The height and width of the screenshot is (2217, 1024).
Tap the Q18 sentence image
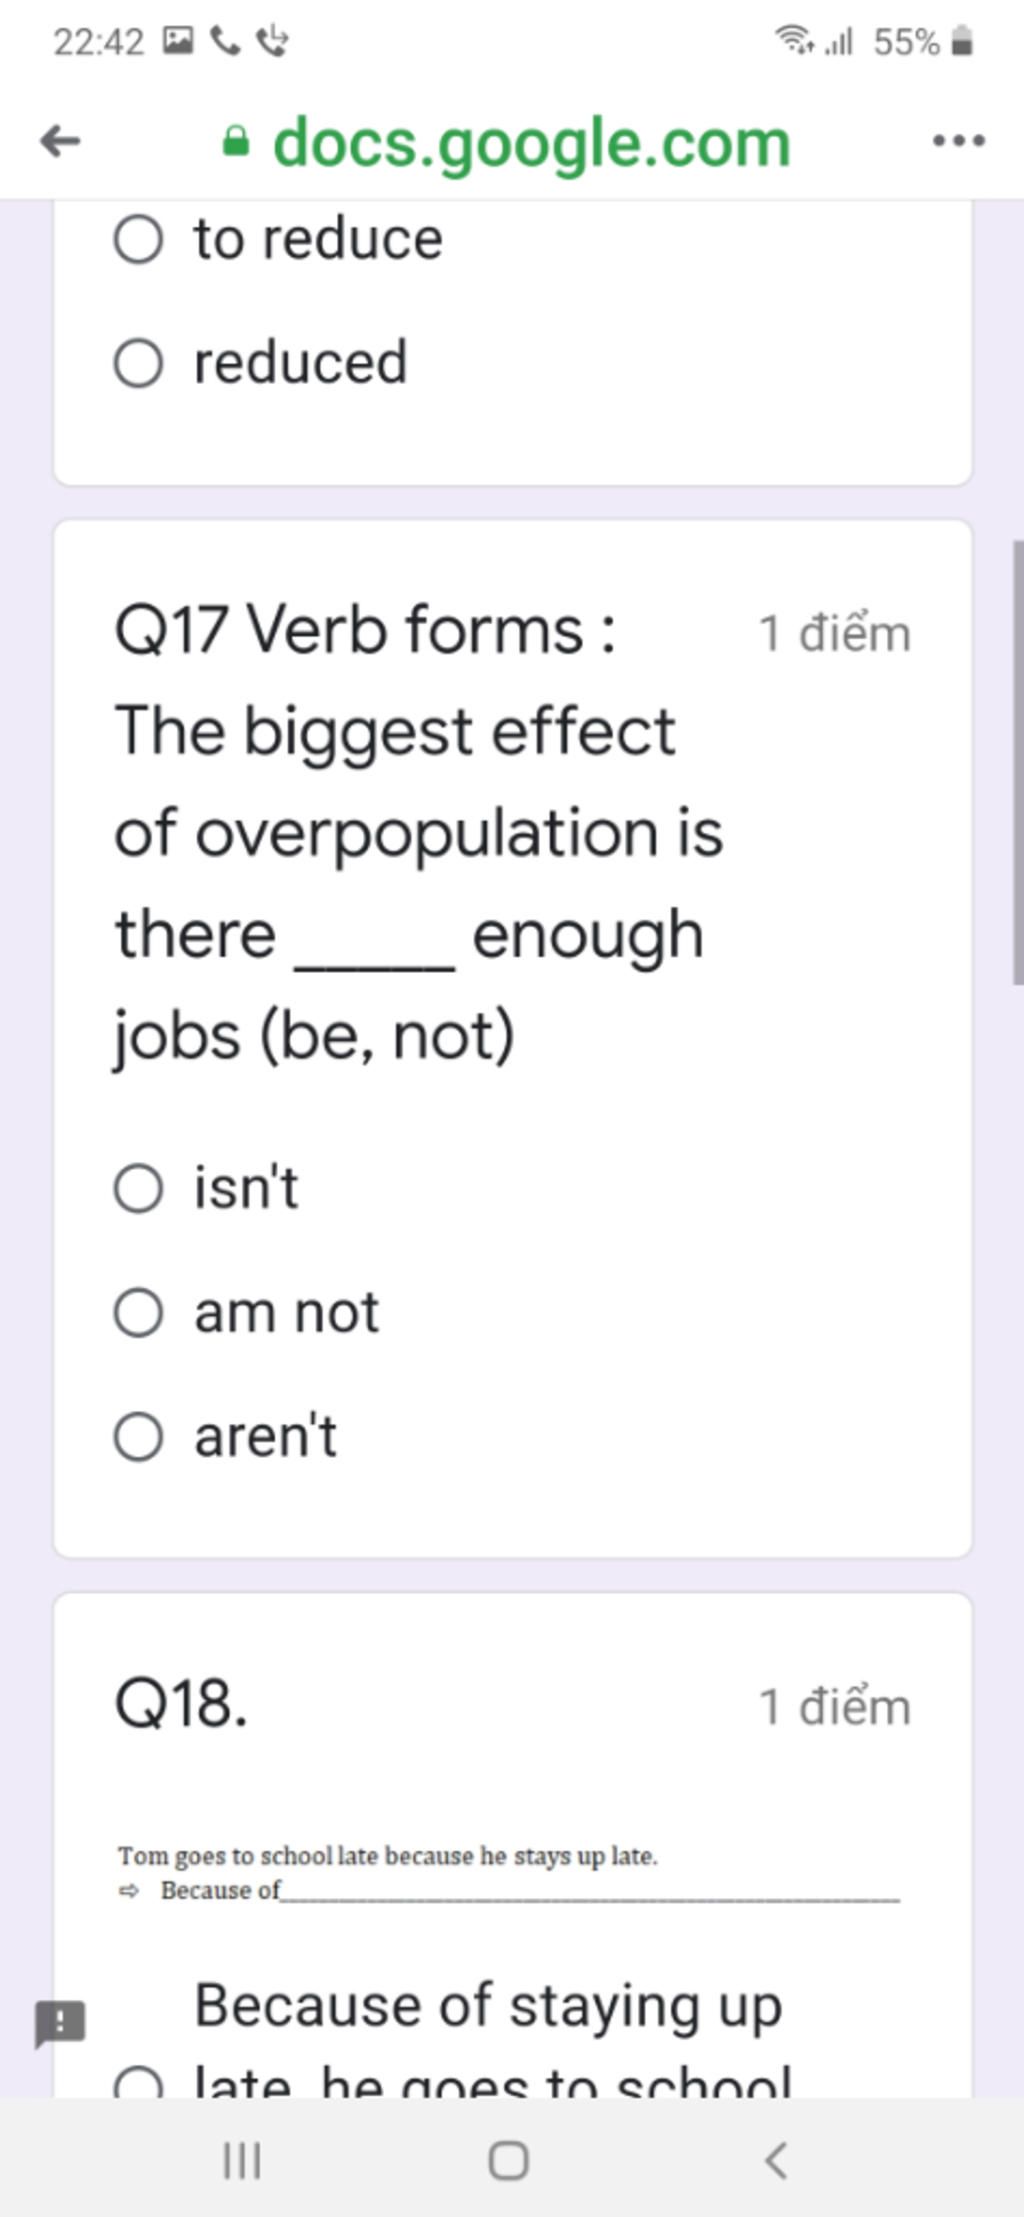coord(508,1873)
